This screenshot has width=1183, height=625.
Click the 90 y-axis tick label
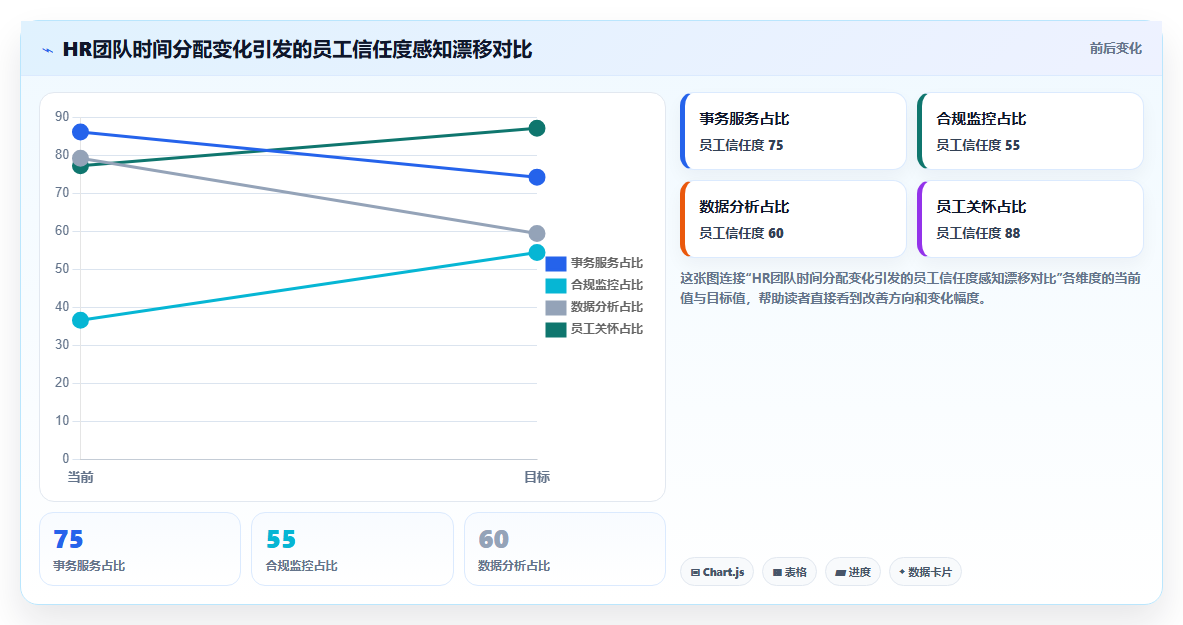coord(62,117)
